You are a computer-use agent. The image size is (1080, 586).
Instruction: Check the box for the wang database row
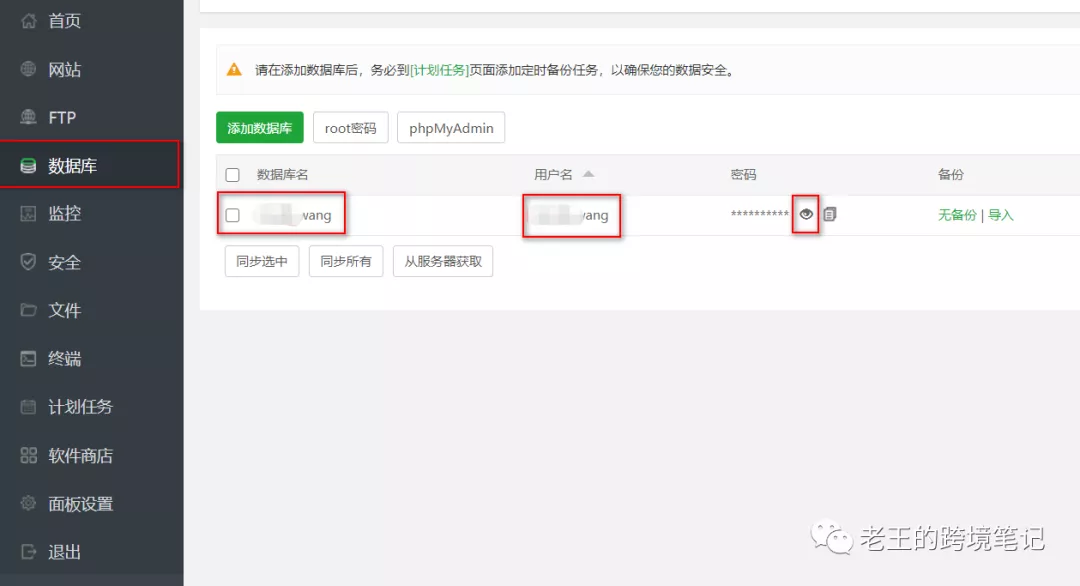(x=233, y=215)
